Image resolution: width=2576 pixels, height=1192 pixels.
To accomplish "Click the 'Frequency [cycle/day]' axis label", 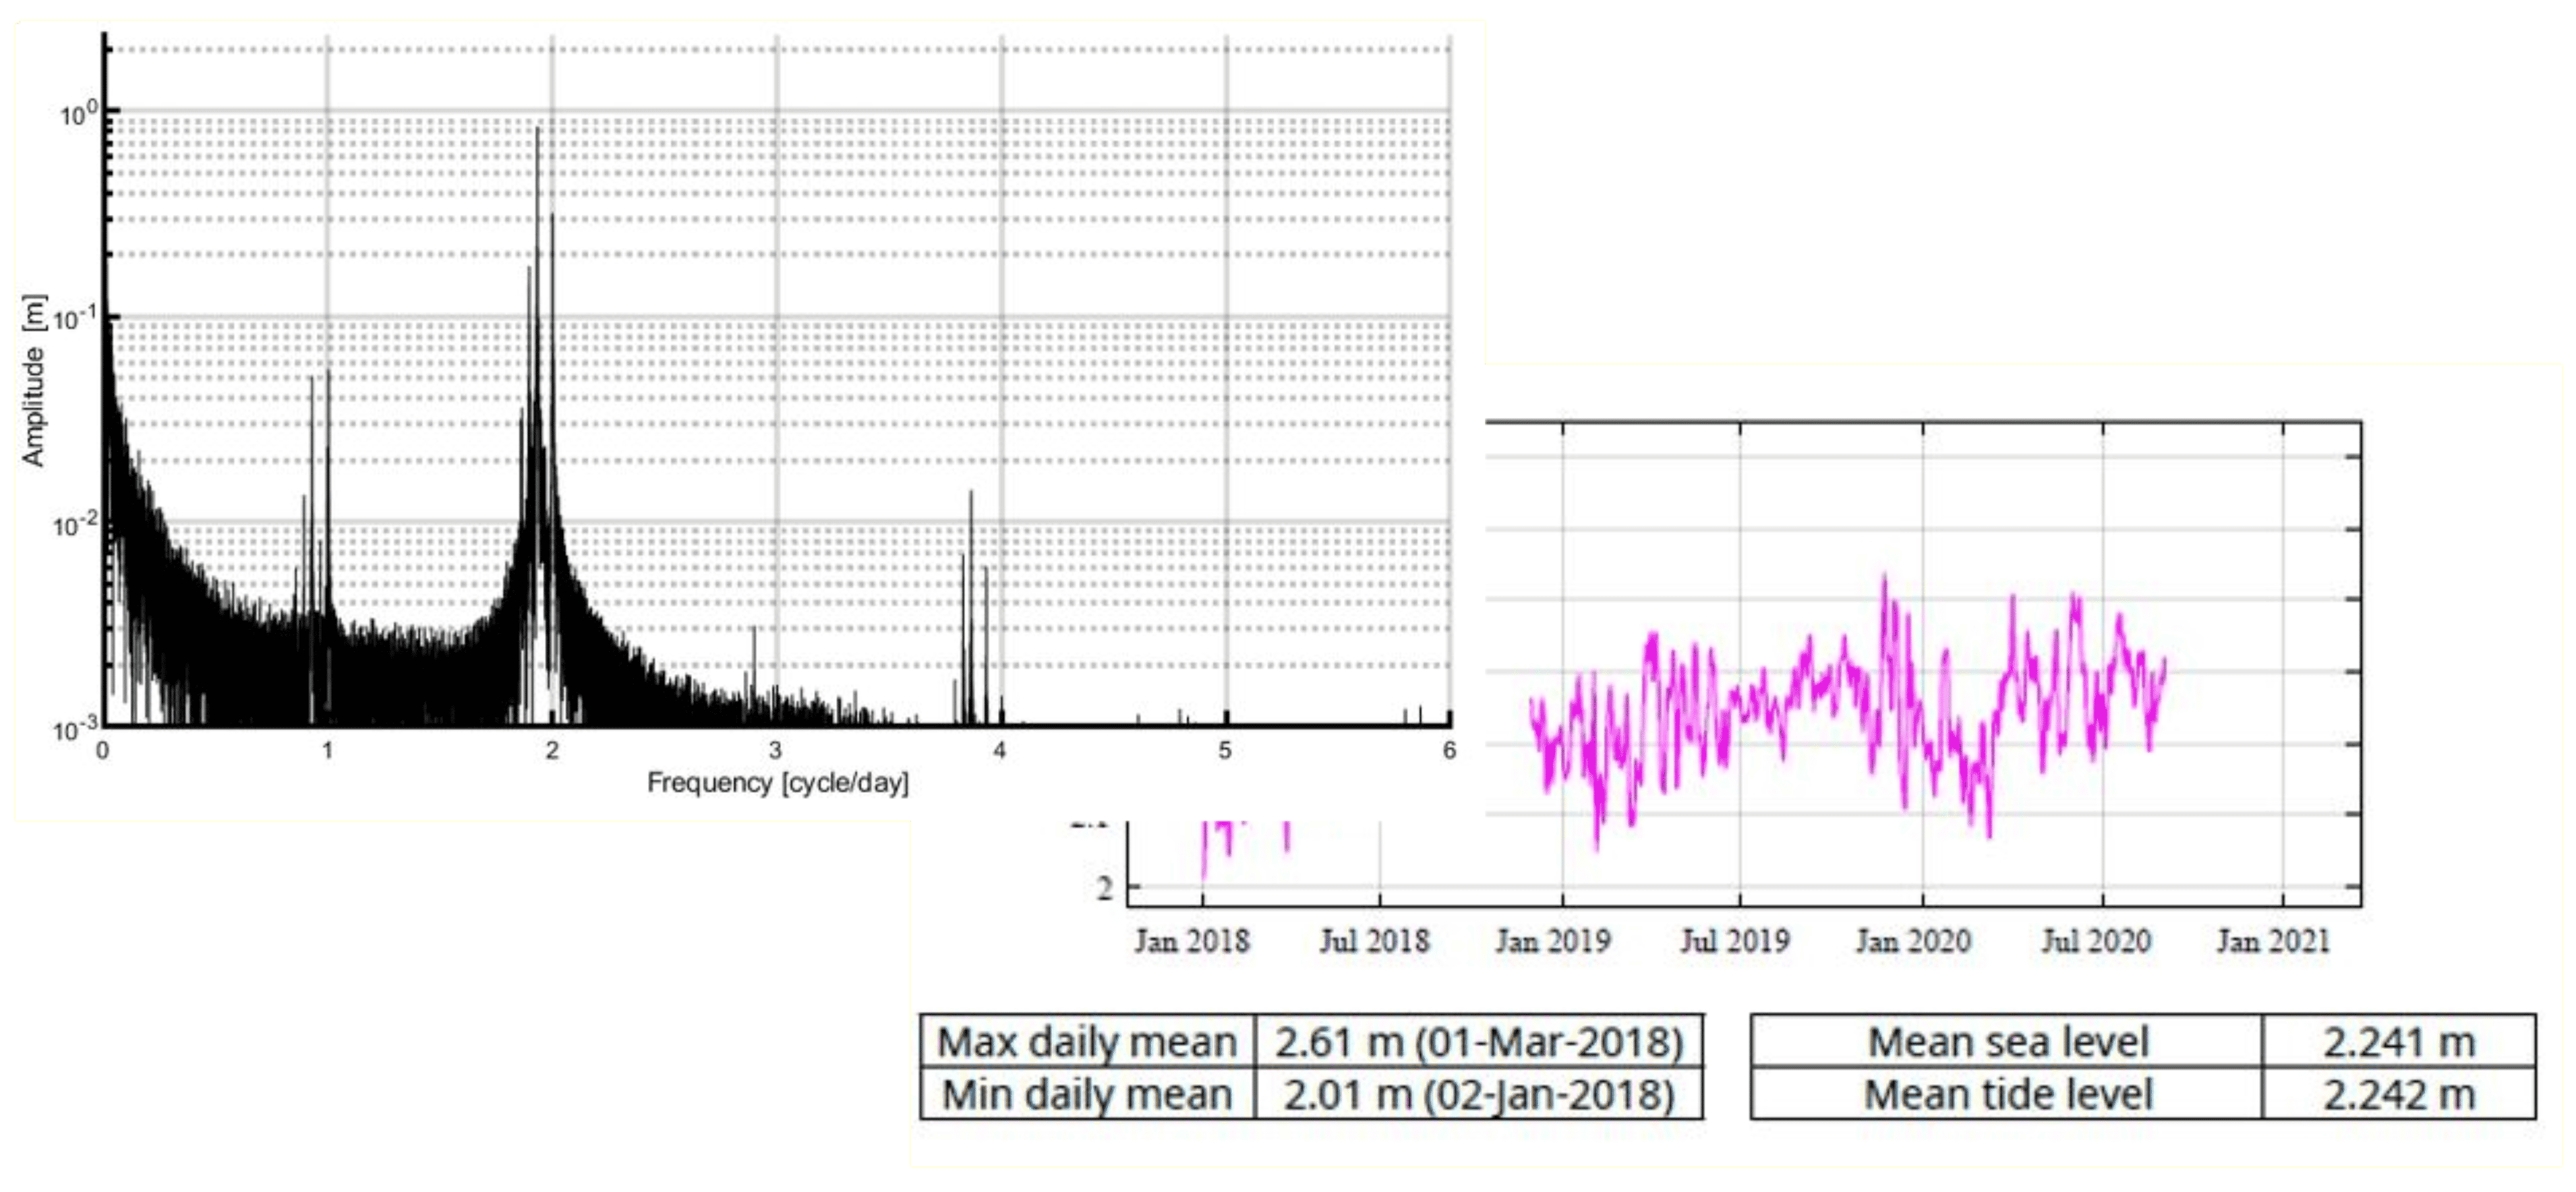I will [777, 782].
